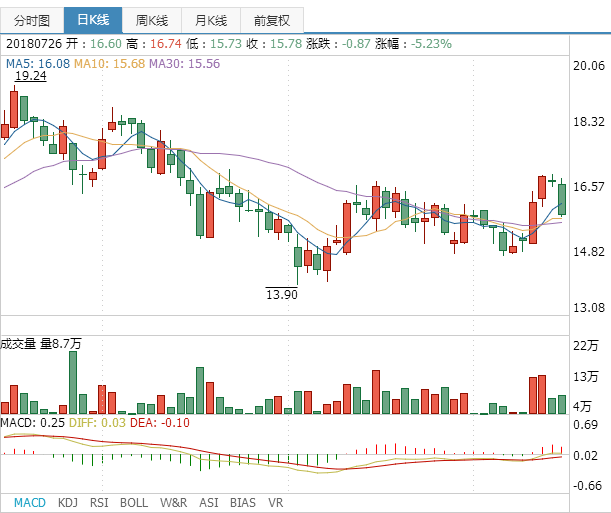Switch indicator to RSI
The width and height of the screenshot is (611, 513).
click(x=99, y=502)
